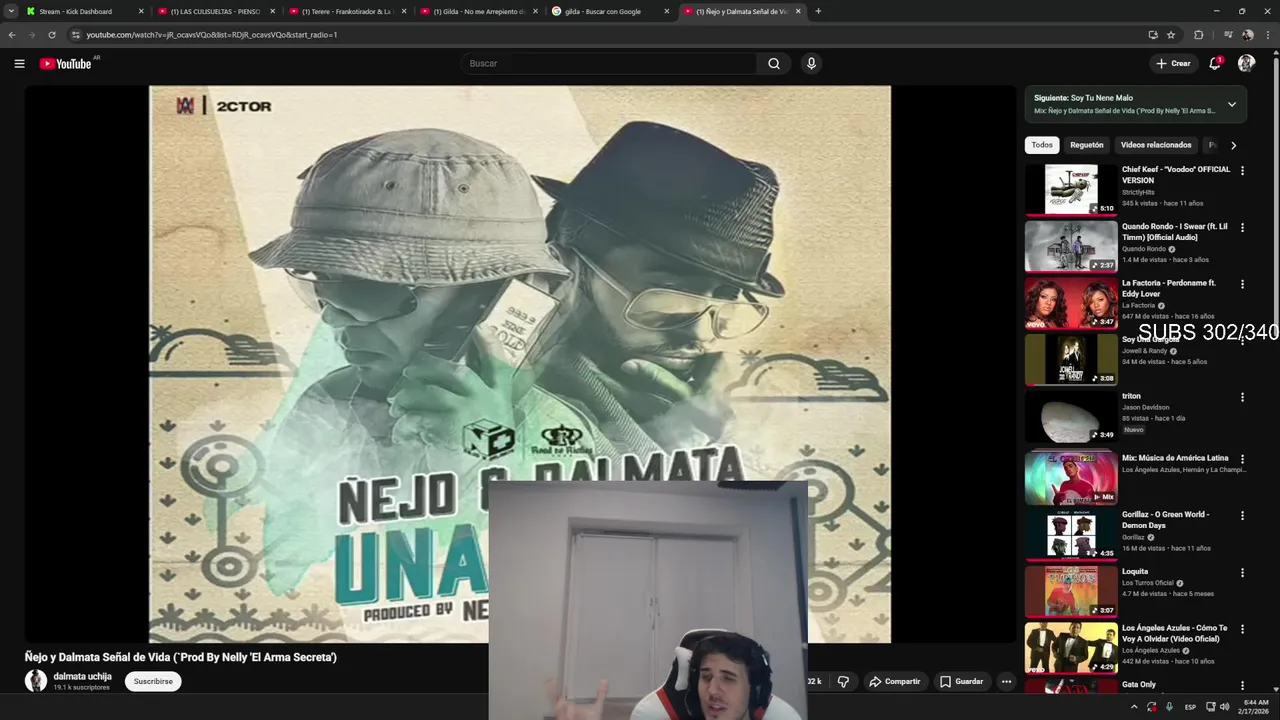The width and height of the screenshot is (1280, 720).
Task: Select the Todos filter chip
Action: pyautogui.click(x=1042, y=145)
